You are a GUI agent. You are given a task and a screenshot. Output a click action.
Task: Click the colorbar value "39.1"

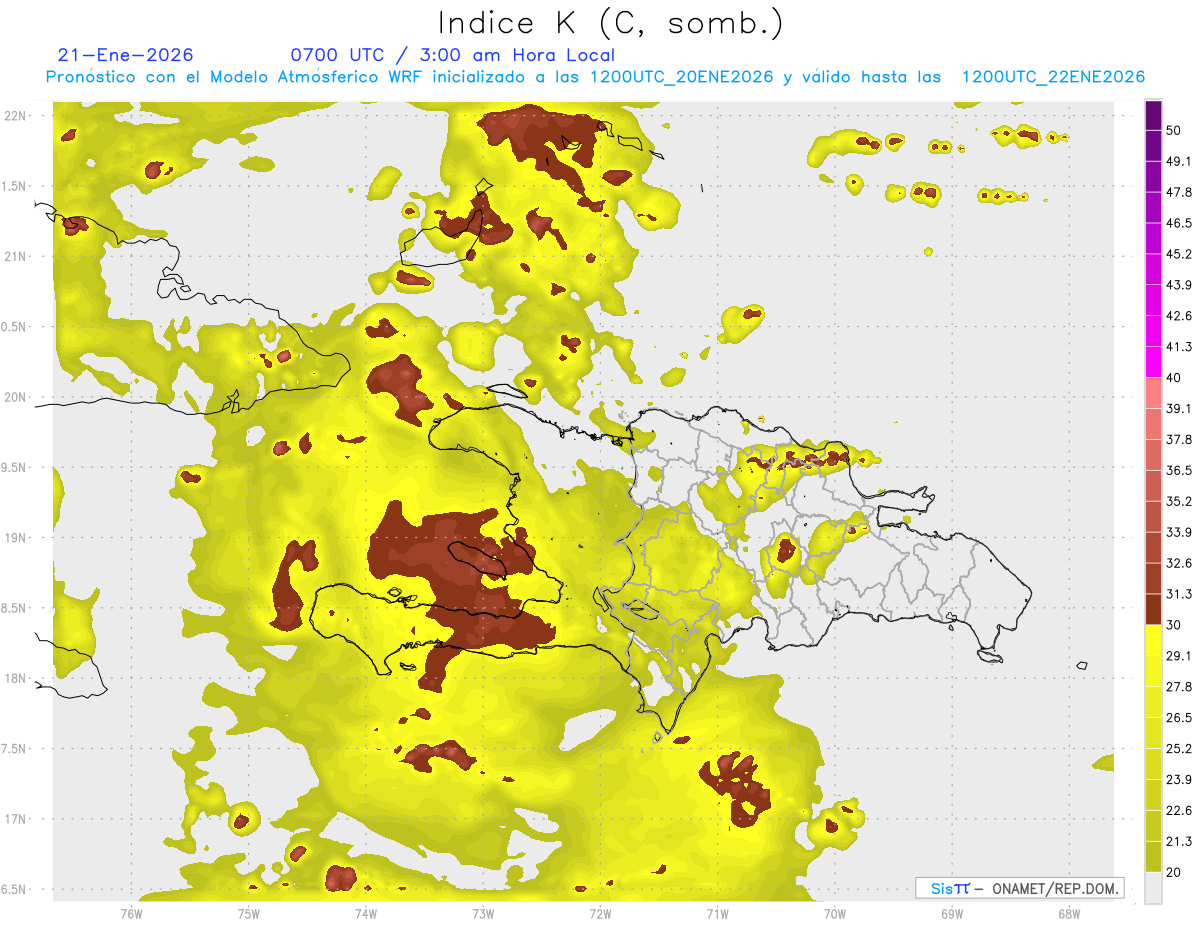[x=1180, y=409]
